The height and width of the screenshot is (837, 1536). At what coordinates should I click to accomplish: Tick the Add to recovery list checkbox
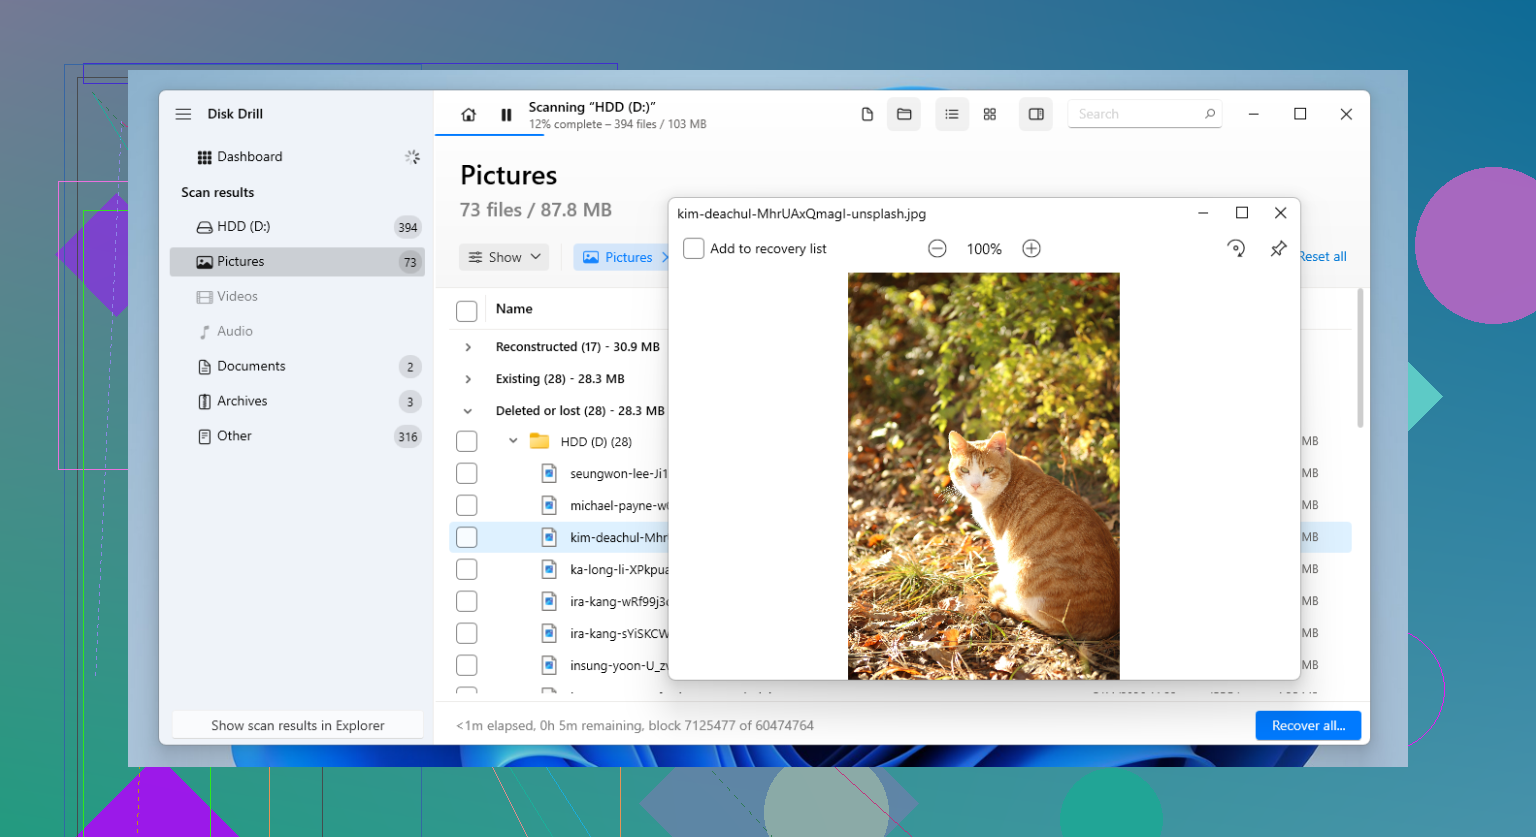coord(694,249)
